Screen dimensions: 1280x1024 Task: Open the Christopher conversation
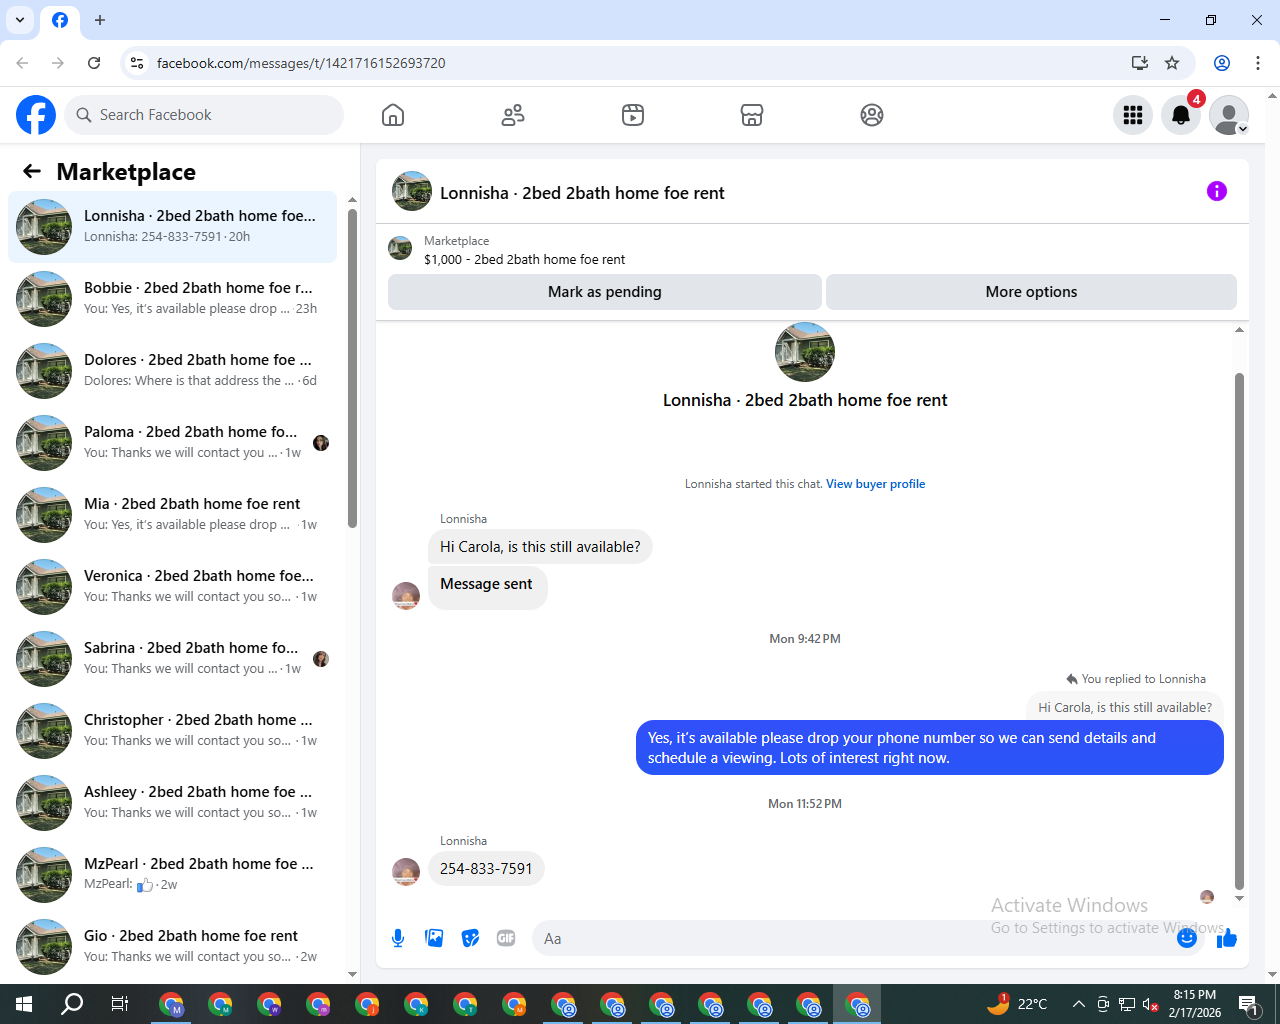click(172, 731)
